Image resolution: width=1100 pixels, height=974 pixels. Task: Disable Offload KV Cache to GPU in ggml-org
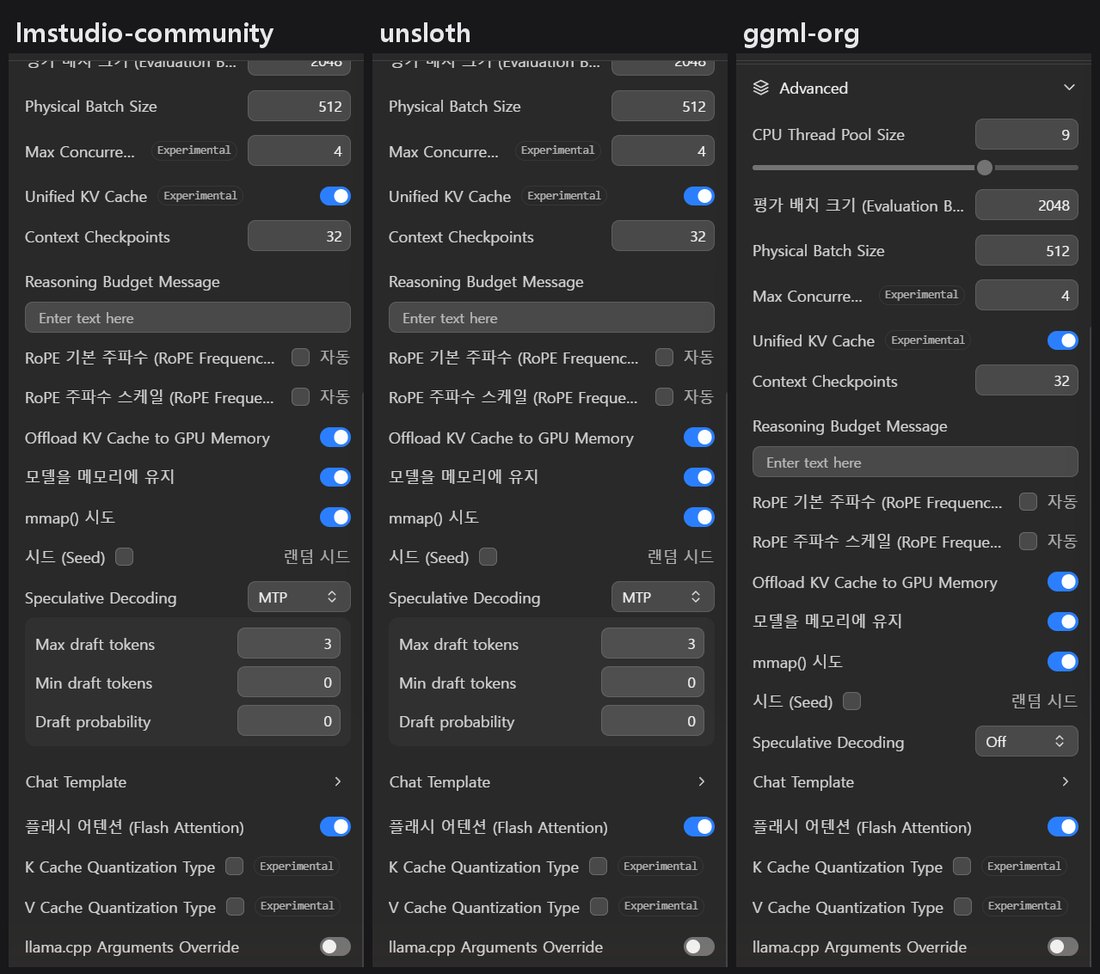1063,582
